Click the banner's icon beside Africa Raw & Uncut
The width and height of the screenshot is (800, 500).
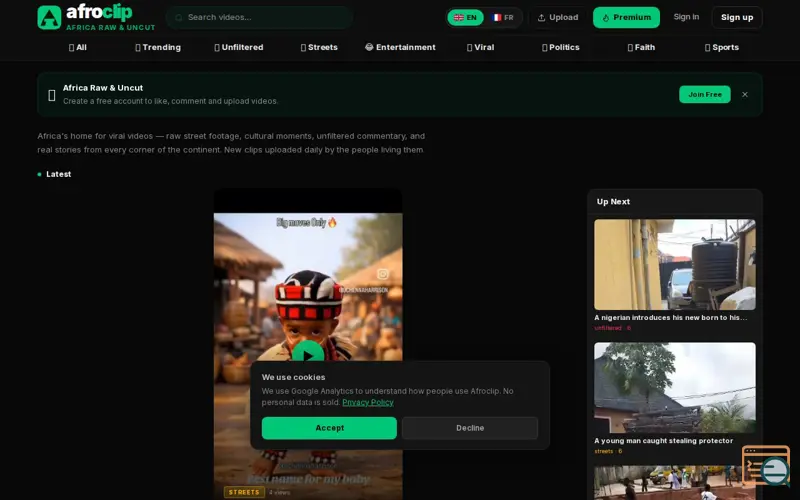[52, 95]
